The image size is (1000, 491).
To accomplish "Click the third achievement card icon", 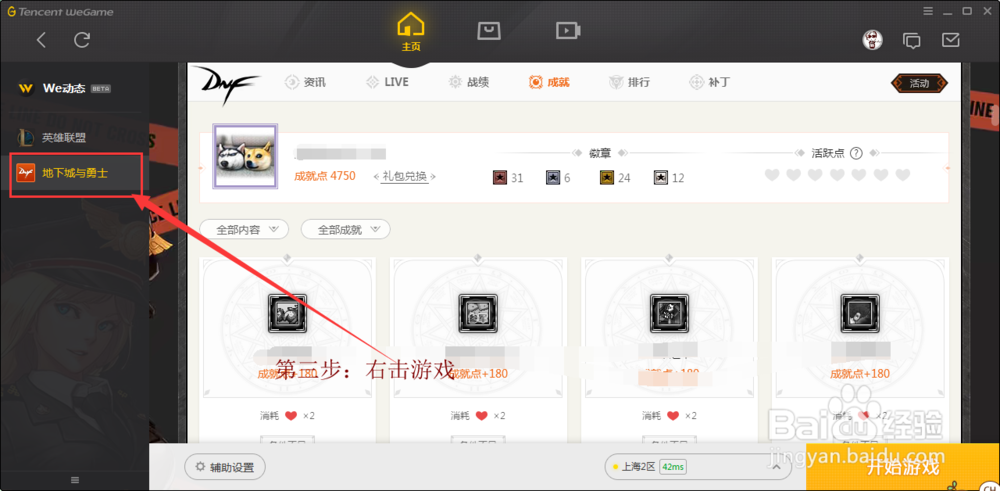I will [x=669, y=313].
